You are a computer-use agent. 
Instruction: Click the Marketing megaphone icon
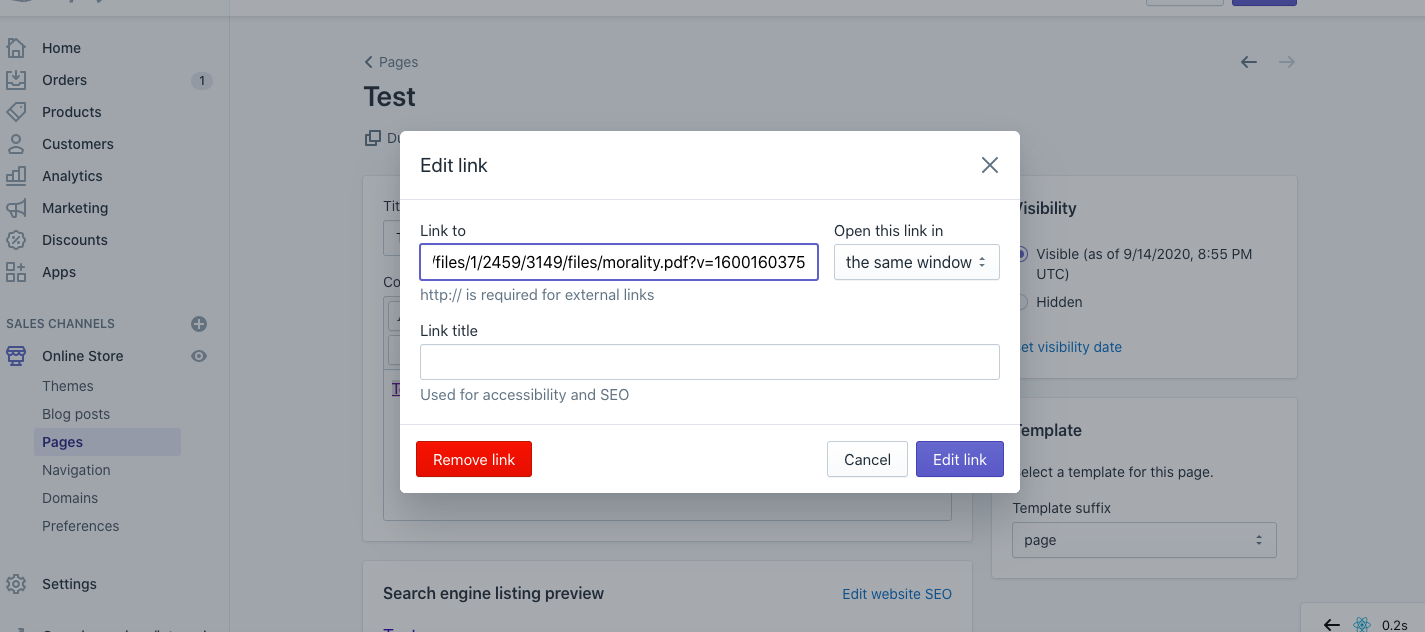[16, 208]
